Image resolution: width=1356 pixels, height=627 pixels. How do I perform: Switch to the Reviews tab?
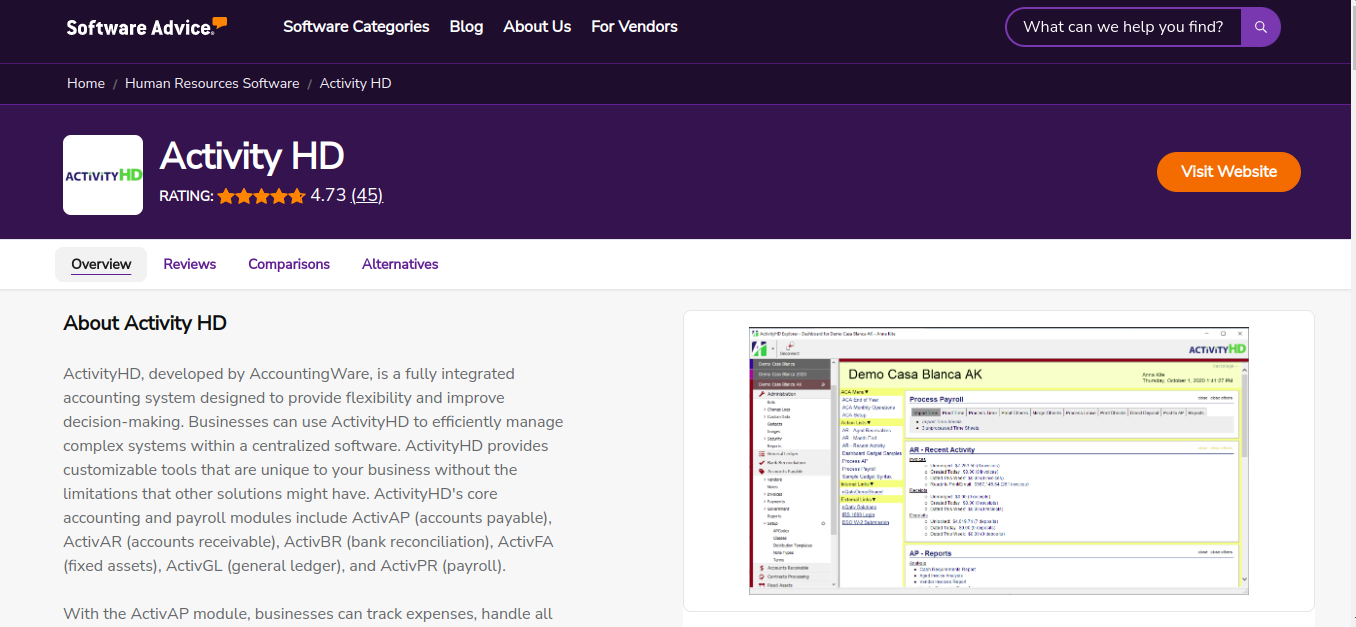(190, 264)
